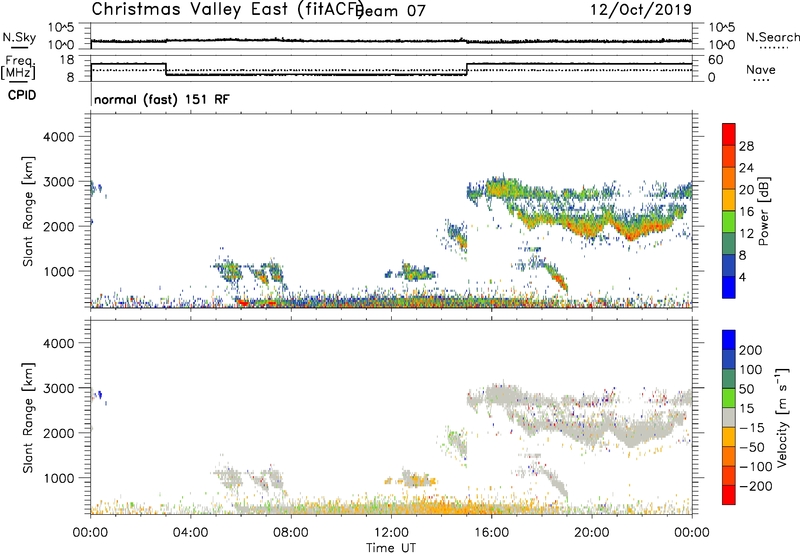The width and height of the screenshot is (800, 554).
Task: Pick the red bottom velocity colorbar segment
Action: pyautogui.click(x=729, y=495)
